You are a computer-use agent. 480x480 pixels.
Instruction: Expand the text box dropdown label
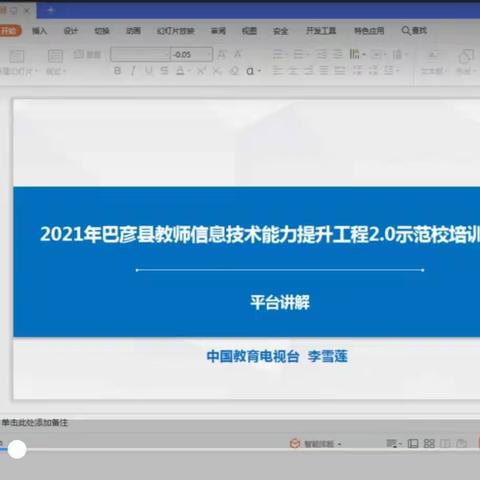point(433,71)
